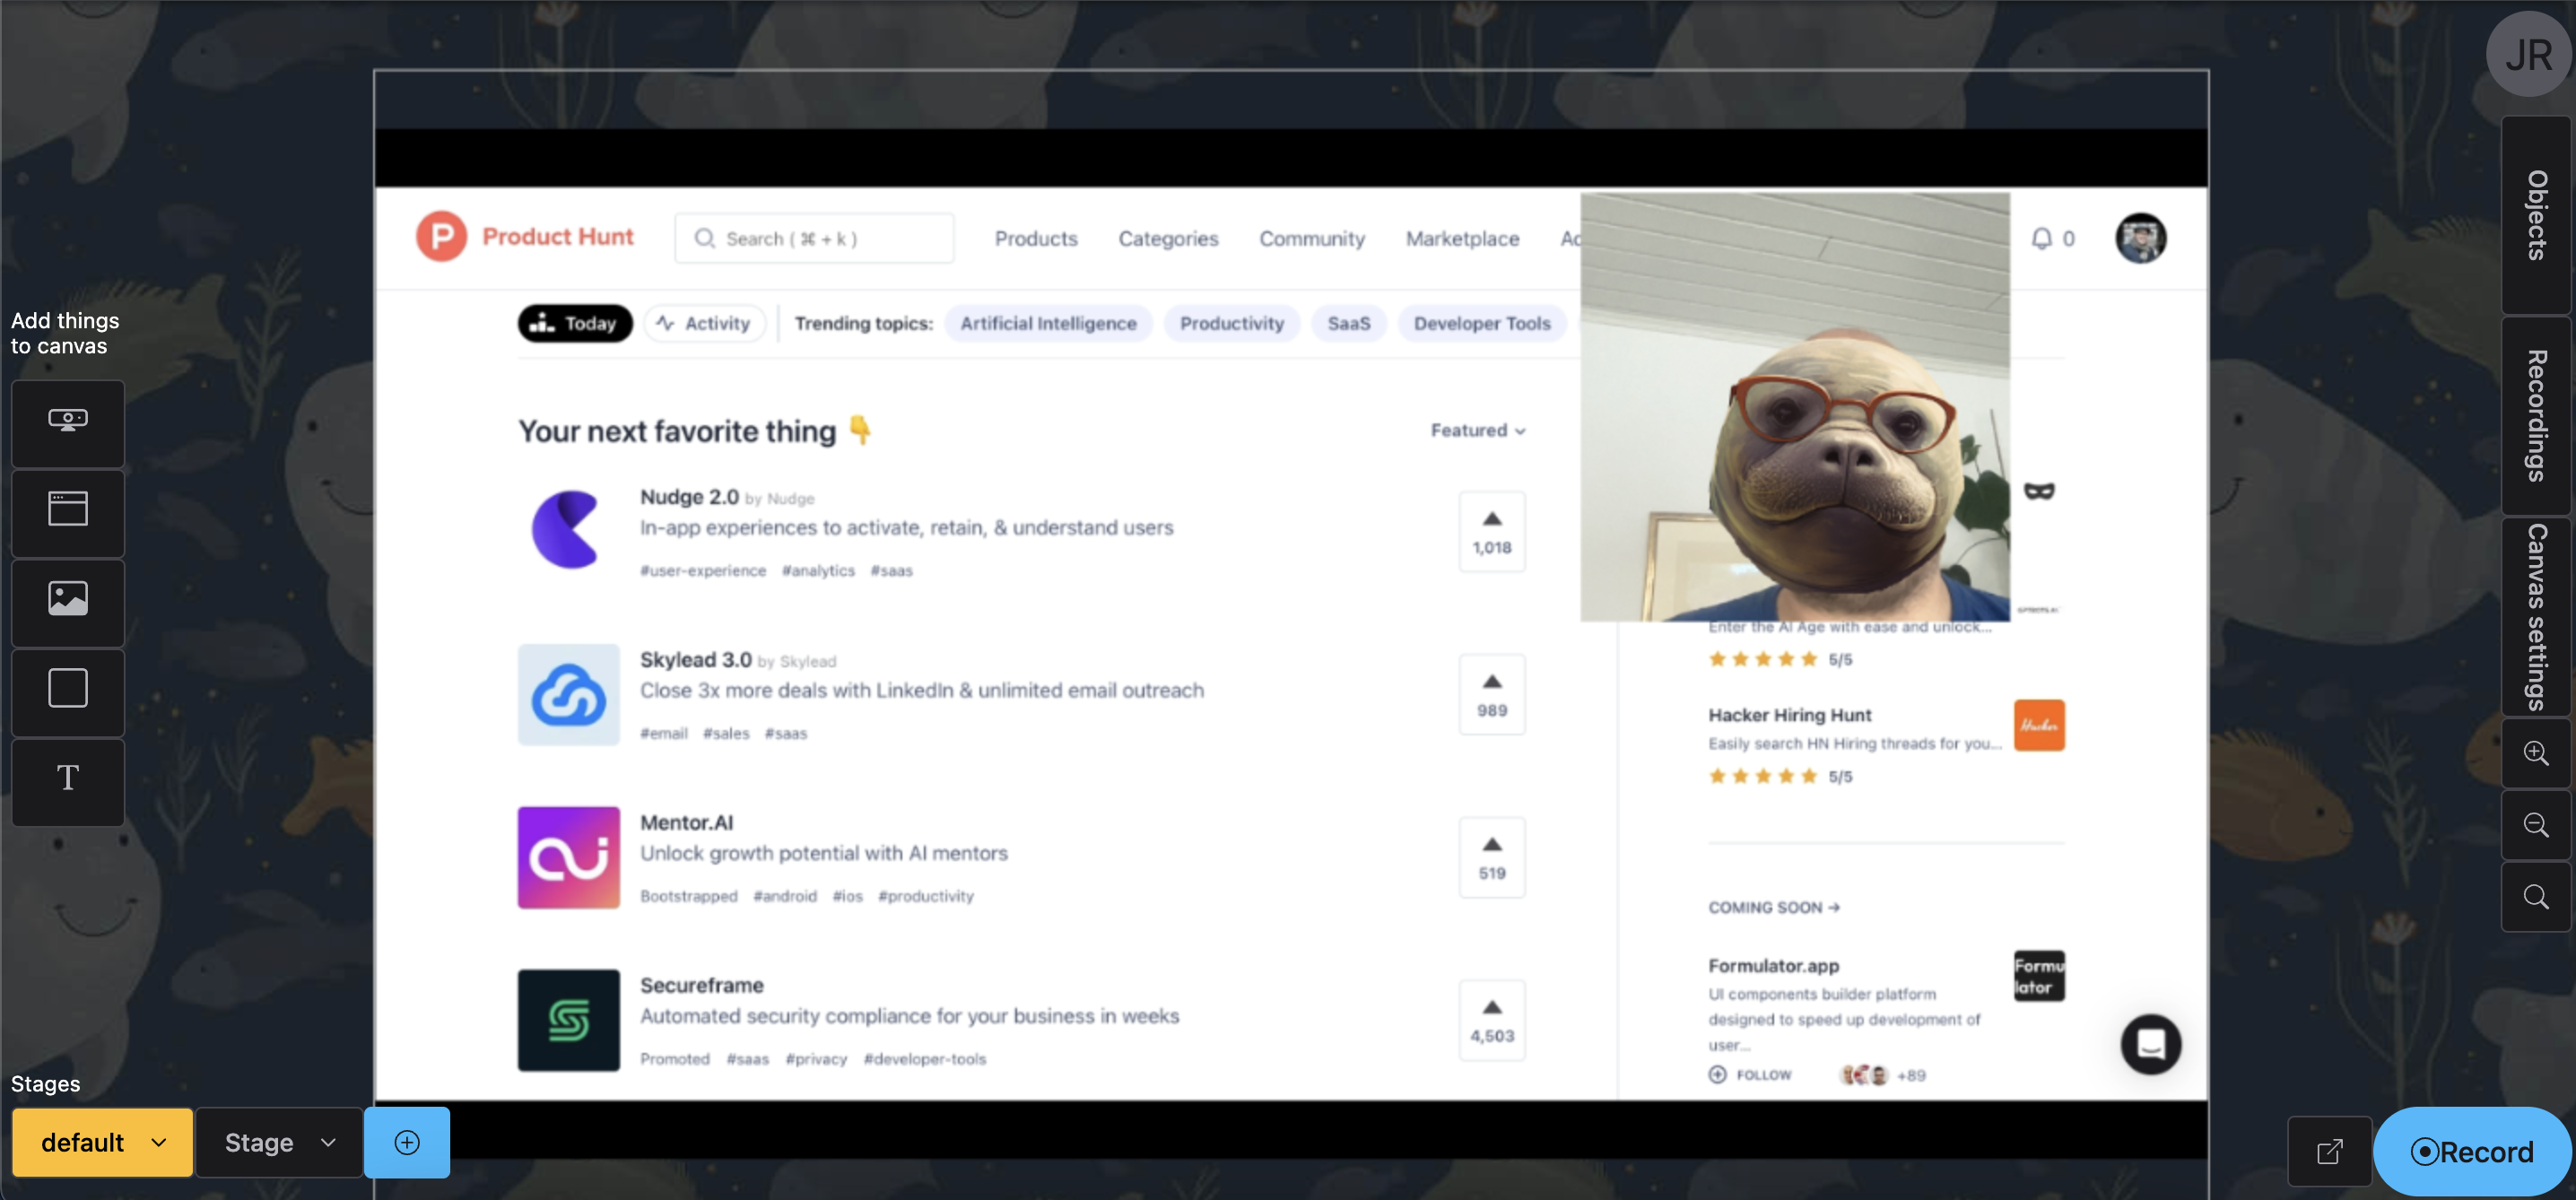Add a screen share to the canvas
The image size is (2576, 1200).
coord(68,422)
